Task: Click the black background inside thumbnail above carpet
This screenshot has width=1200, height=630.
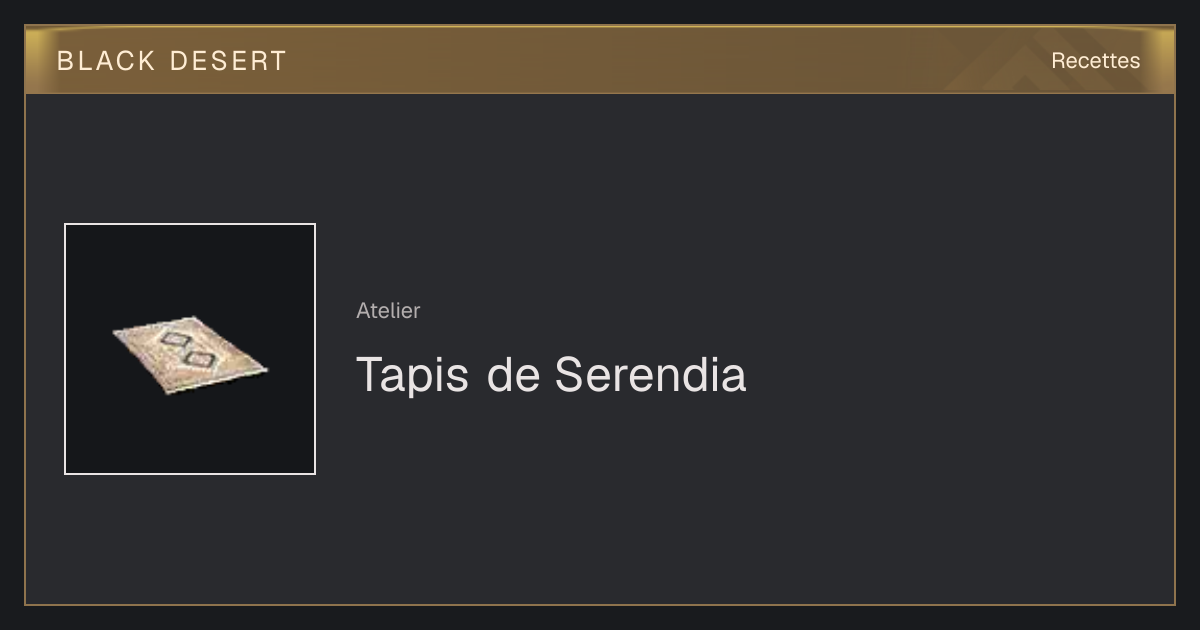Action: [x=190, y=270]
